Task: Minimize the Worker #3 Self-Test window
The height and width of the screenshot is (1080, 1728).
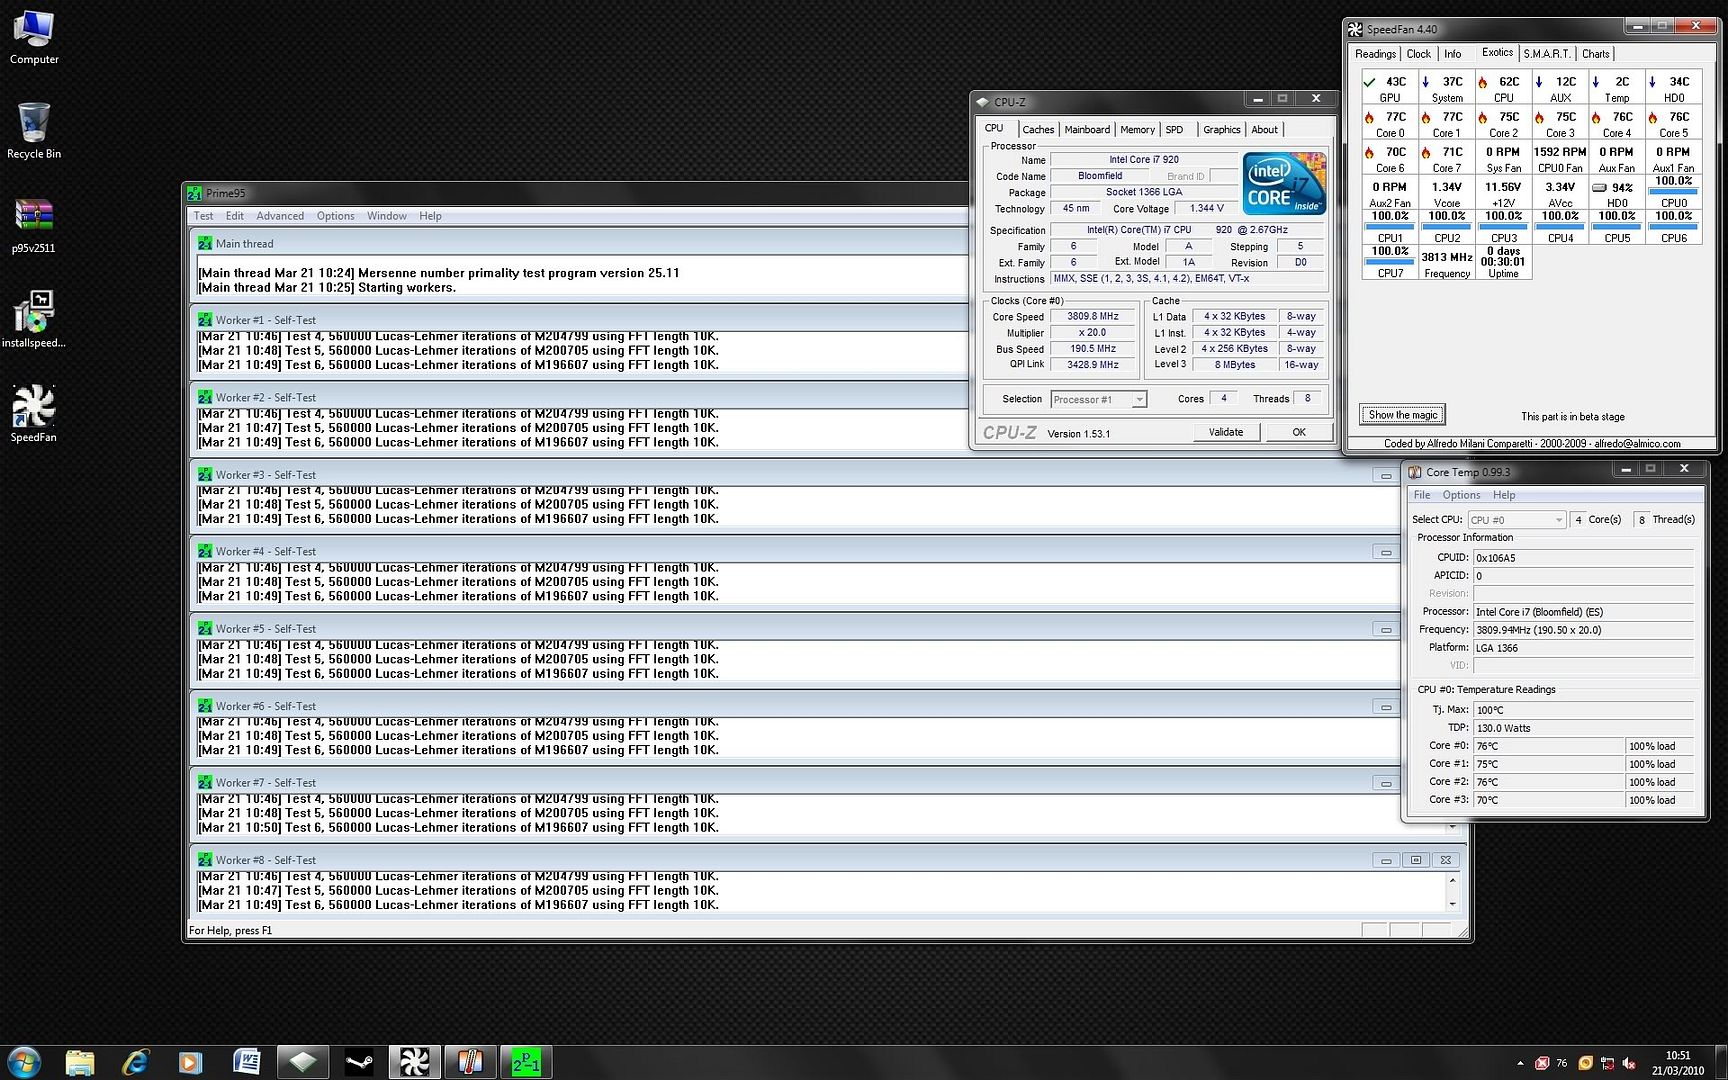Action: tap(1385, 476)
